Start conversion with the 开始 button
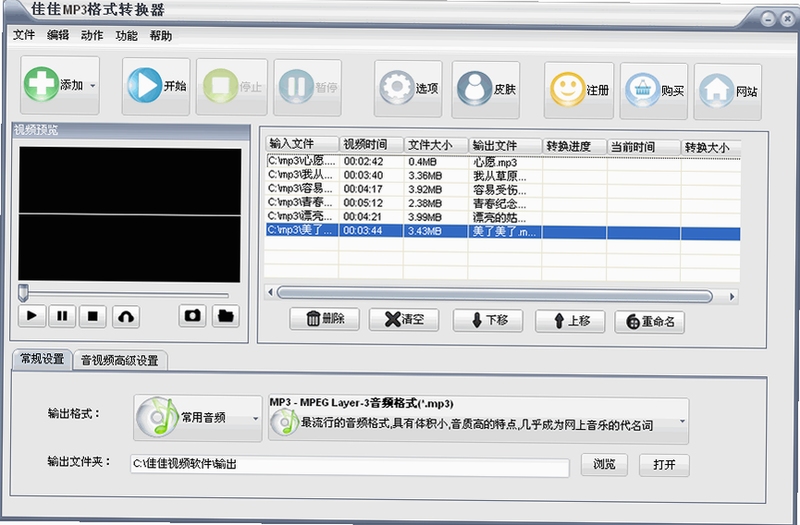The image size is (800, 525). [x=156, y=86]
